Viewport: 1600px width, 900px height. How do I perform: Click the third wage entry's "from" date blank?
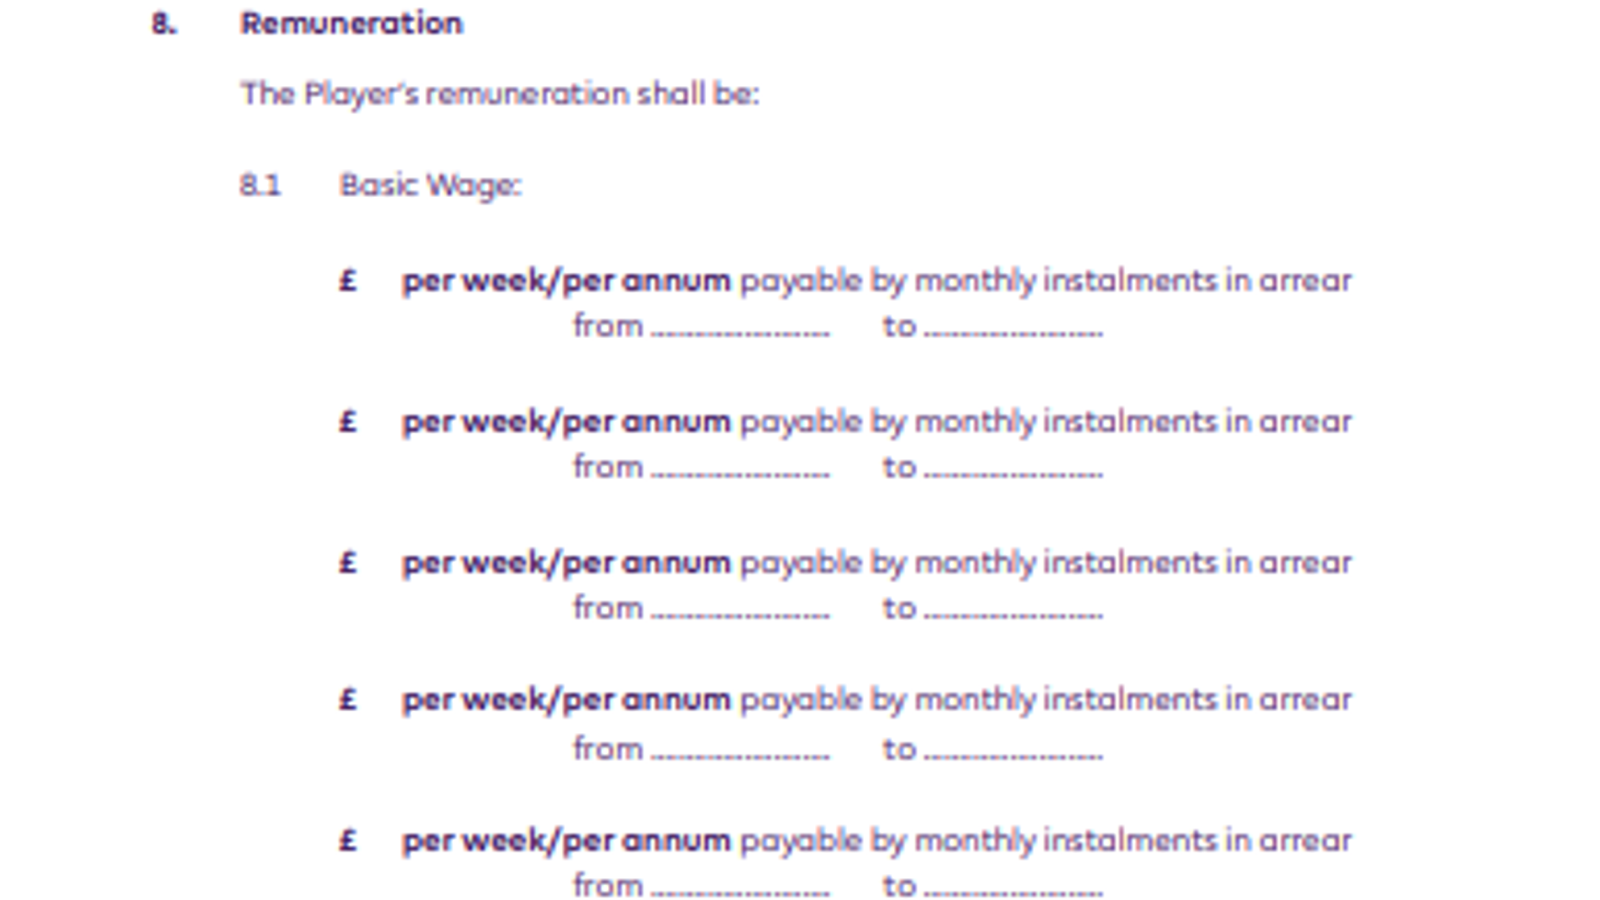tap(740, 610)
